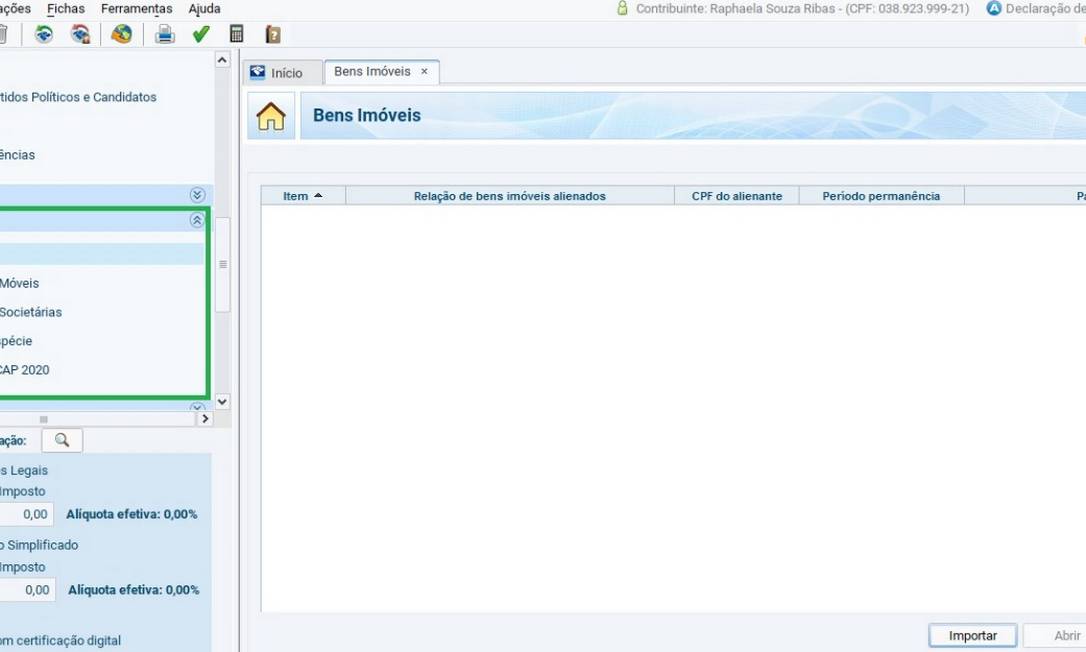Click the help book icon
This screenshot has height=652, width=1086.
272,34
